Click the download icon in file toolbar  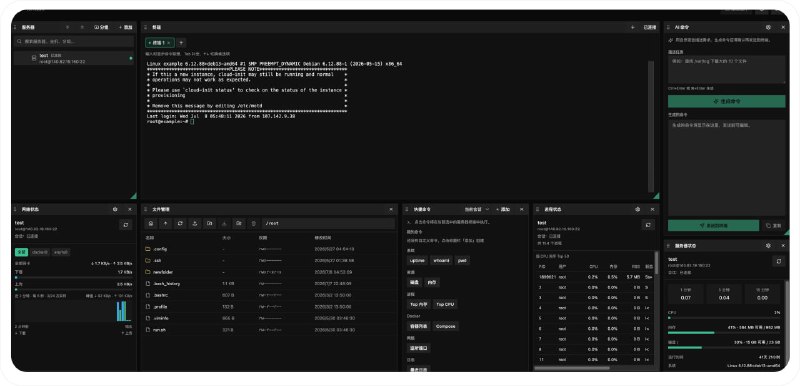coord(223,223)
